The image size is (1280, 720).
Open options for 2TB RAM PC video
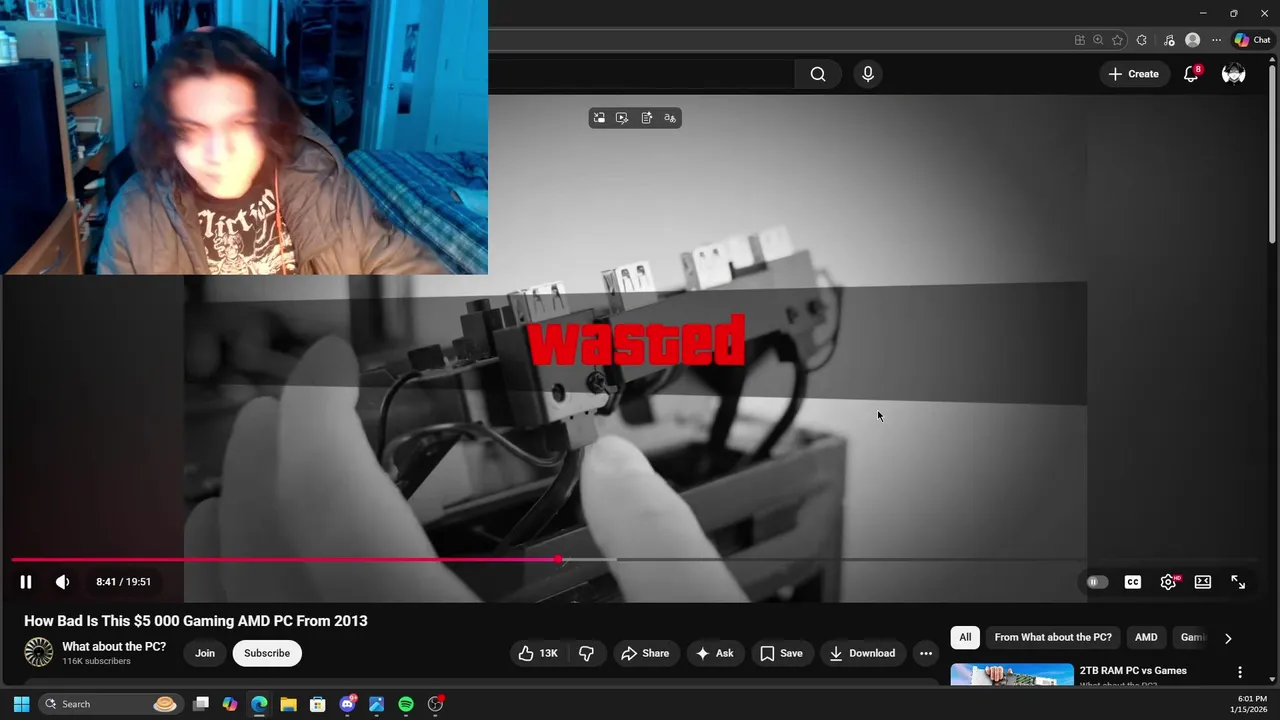pos(1240,672)
